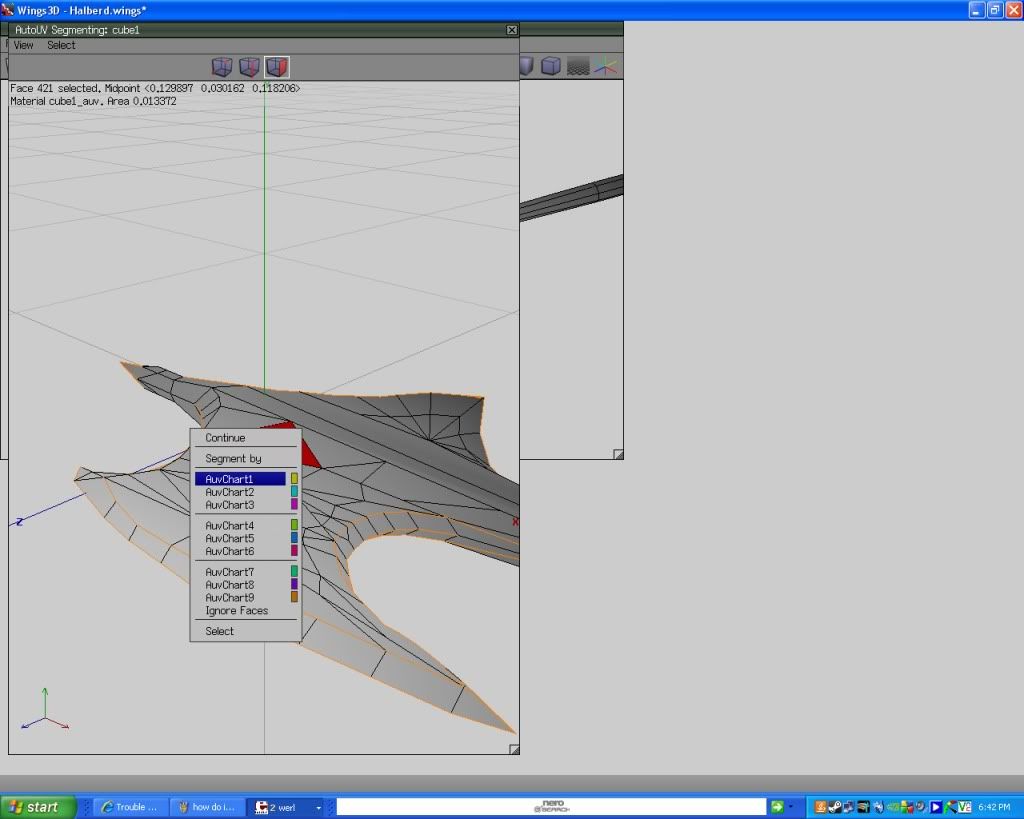Activate face selection mode icon
The image size is (1024, 819).
tap(276, 67)
